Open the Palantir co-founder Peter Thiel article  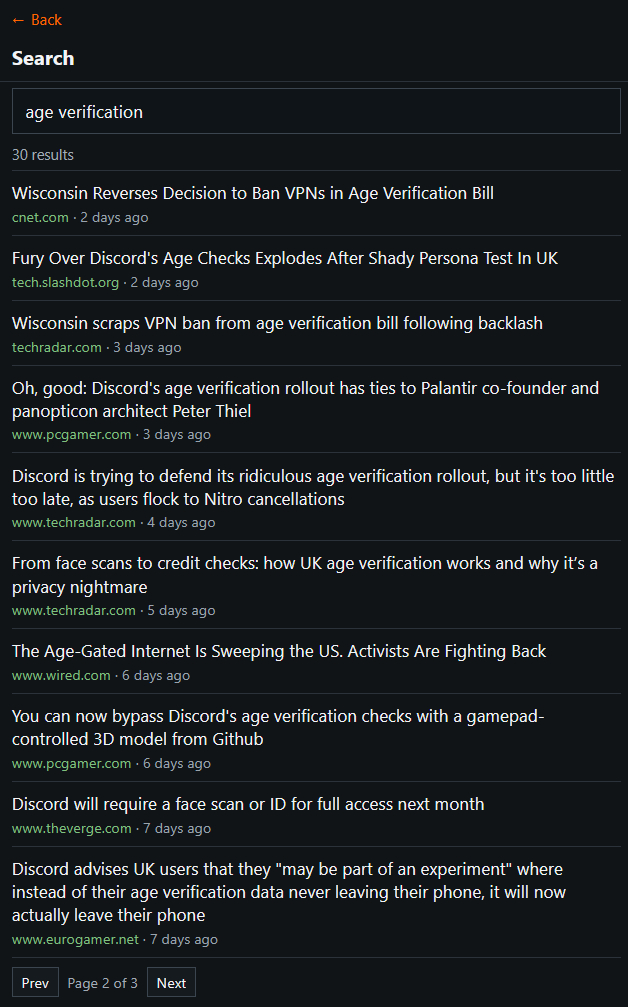[305, 399]
